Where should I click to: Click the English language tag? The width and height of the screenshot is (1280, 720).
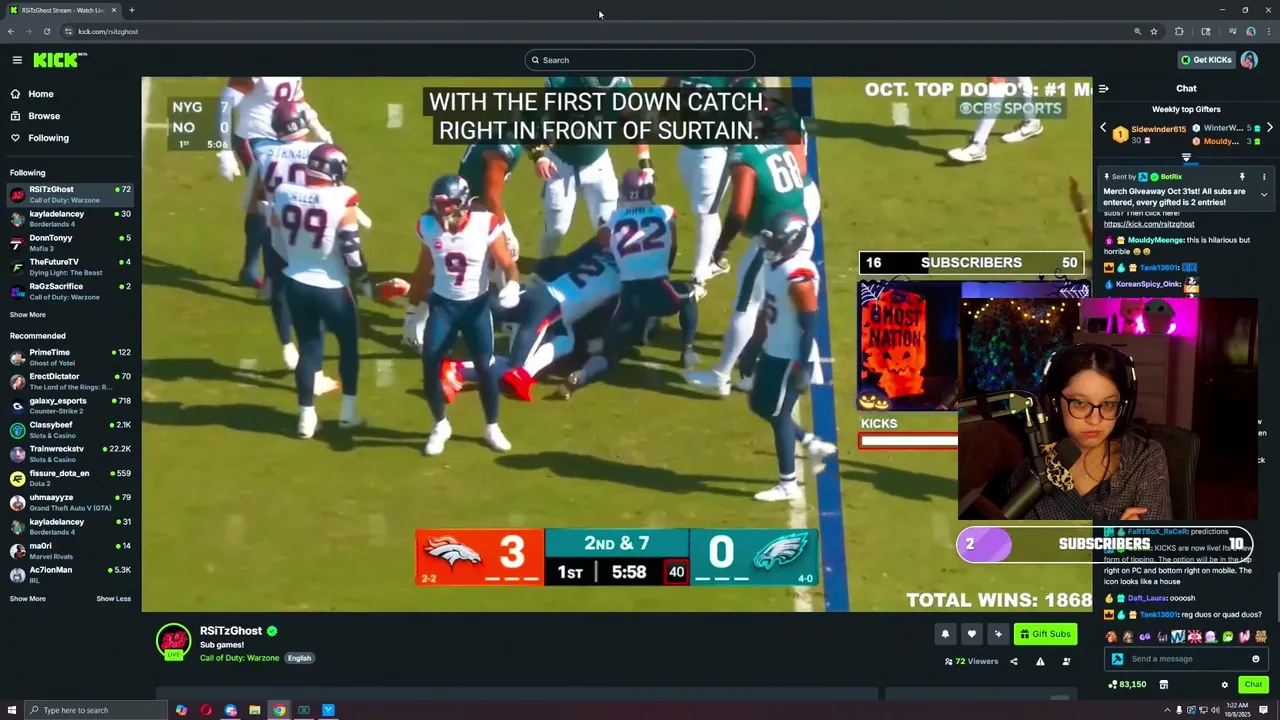(x=299, y=658)
